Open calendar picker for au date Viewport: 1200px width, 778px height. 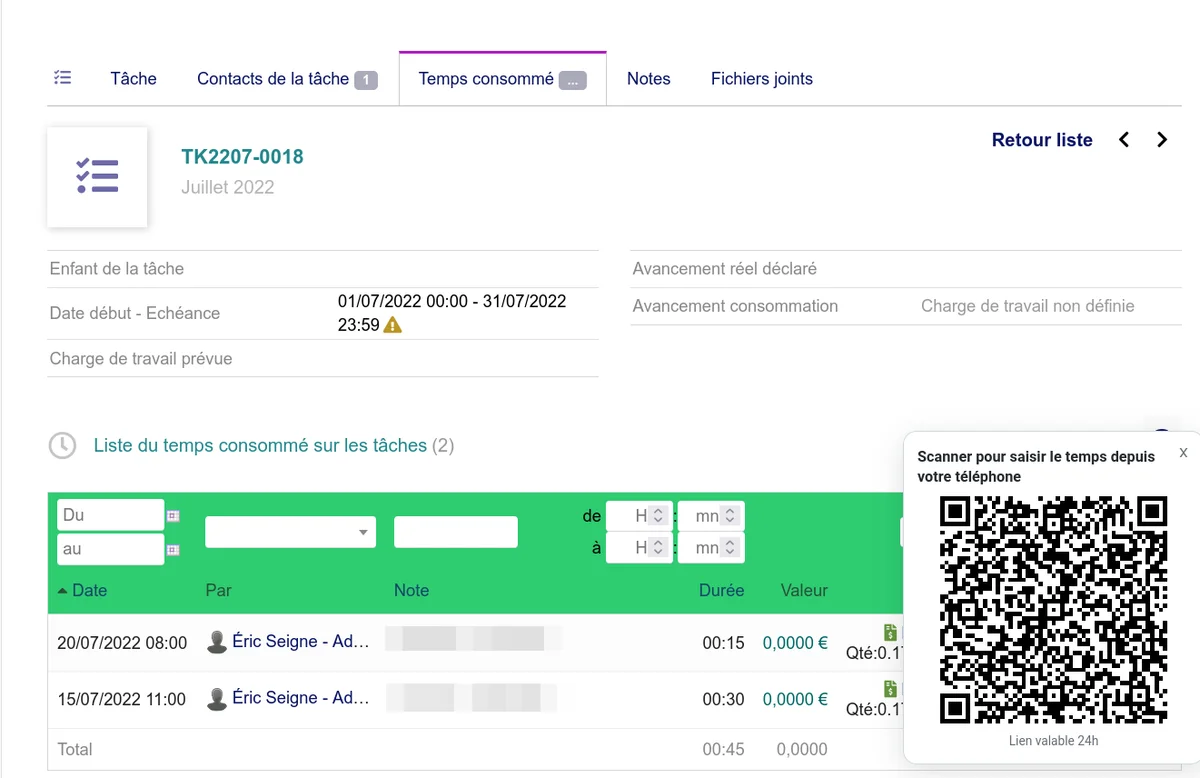pos(173,550)
